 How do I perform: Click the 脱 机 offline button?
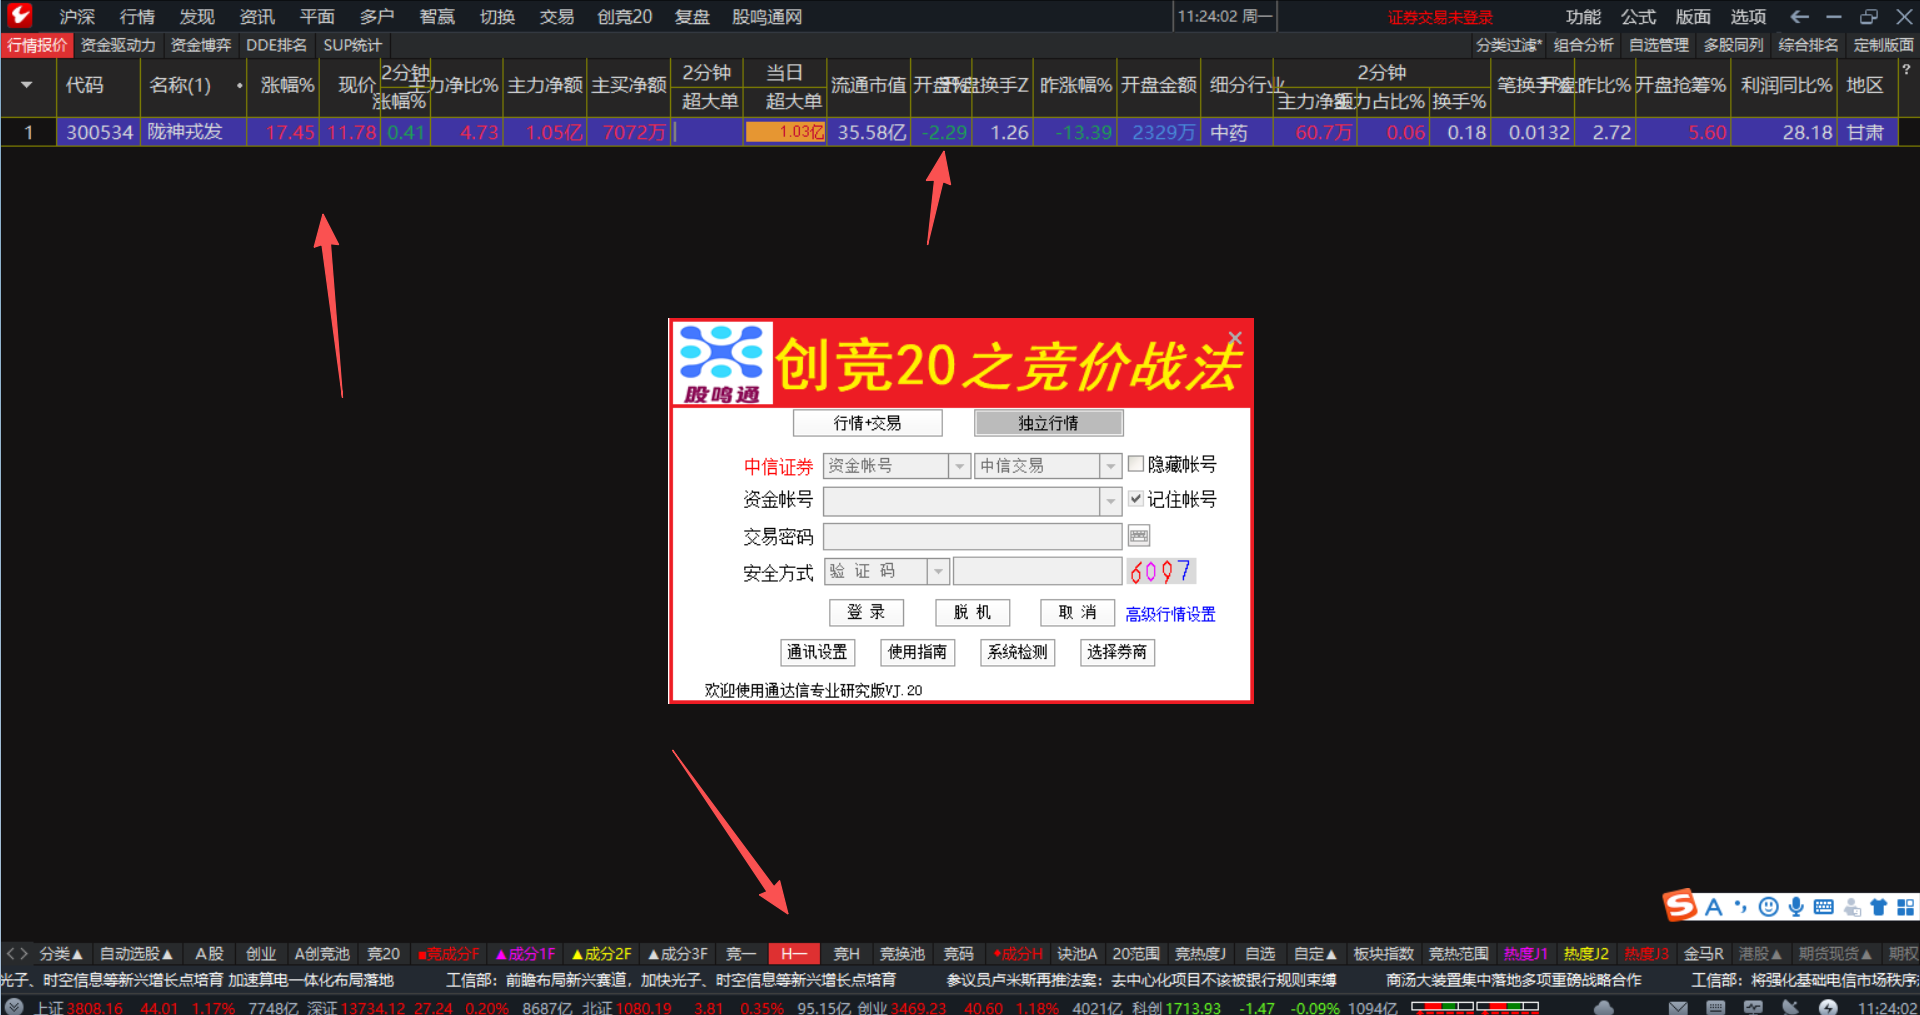(x=972, y=612)
